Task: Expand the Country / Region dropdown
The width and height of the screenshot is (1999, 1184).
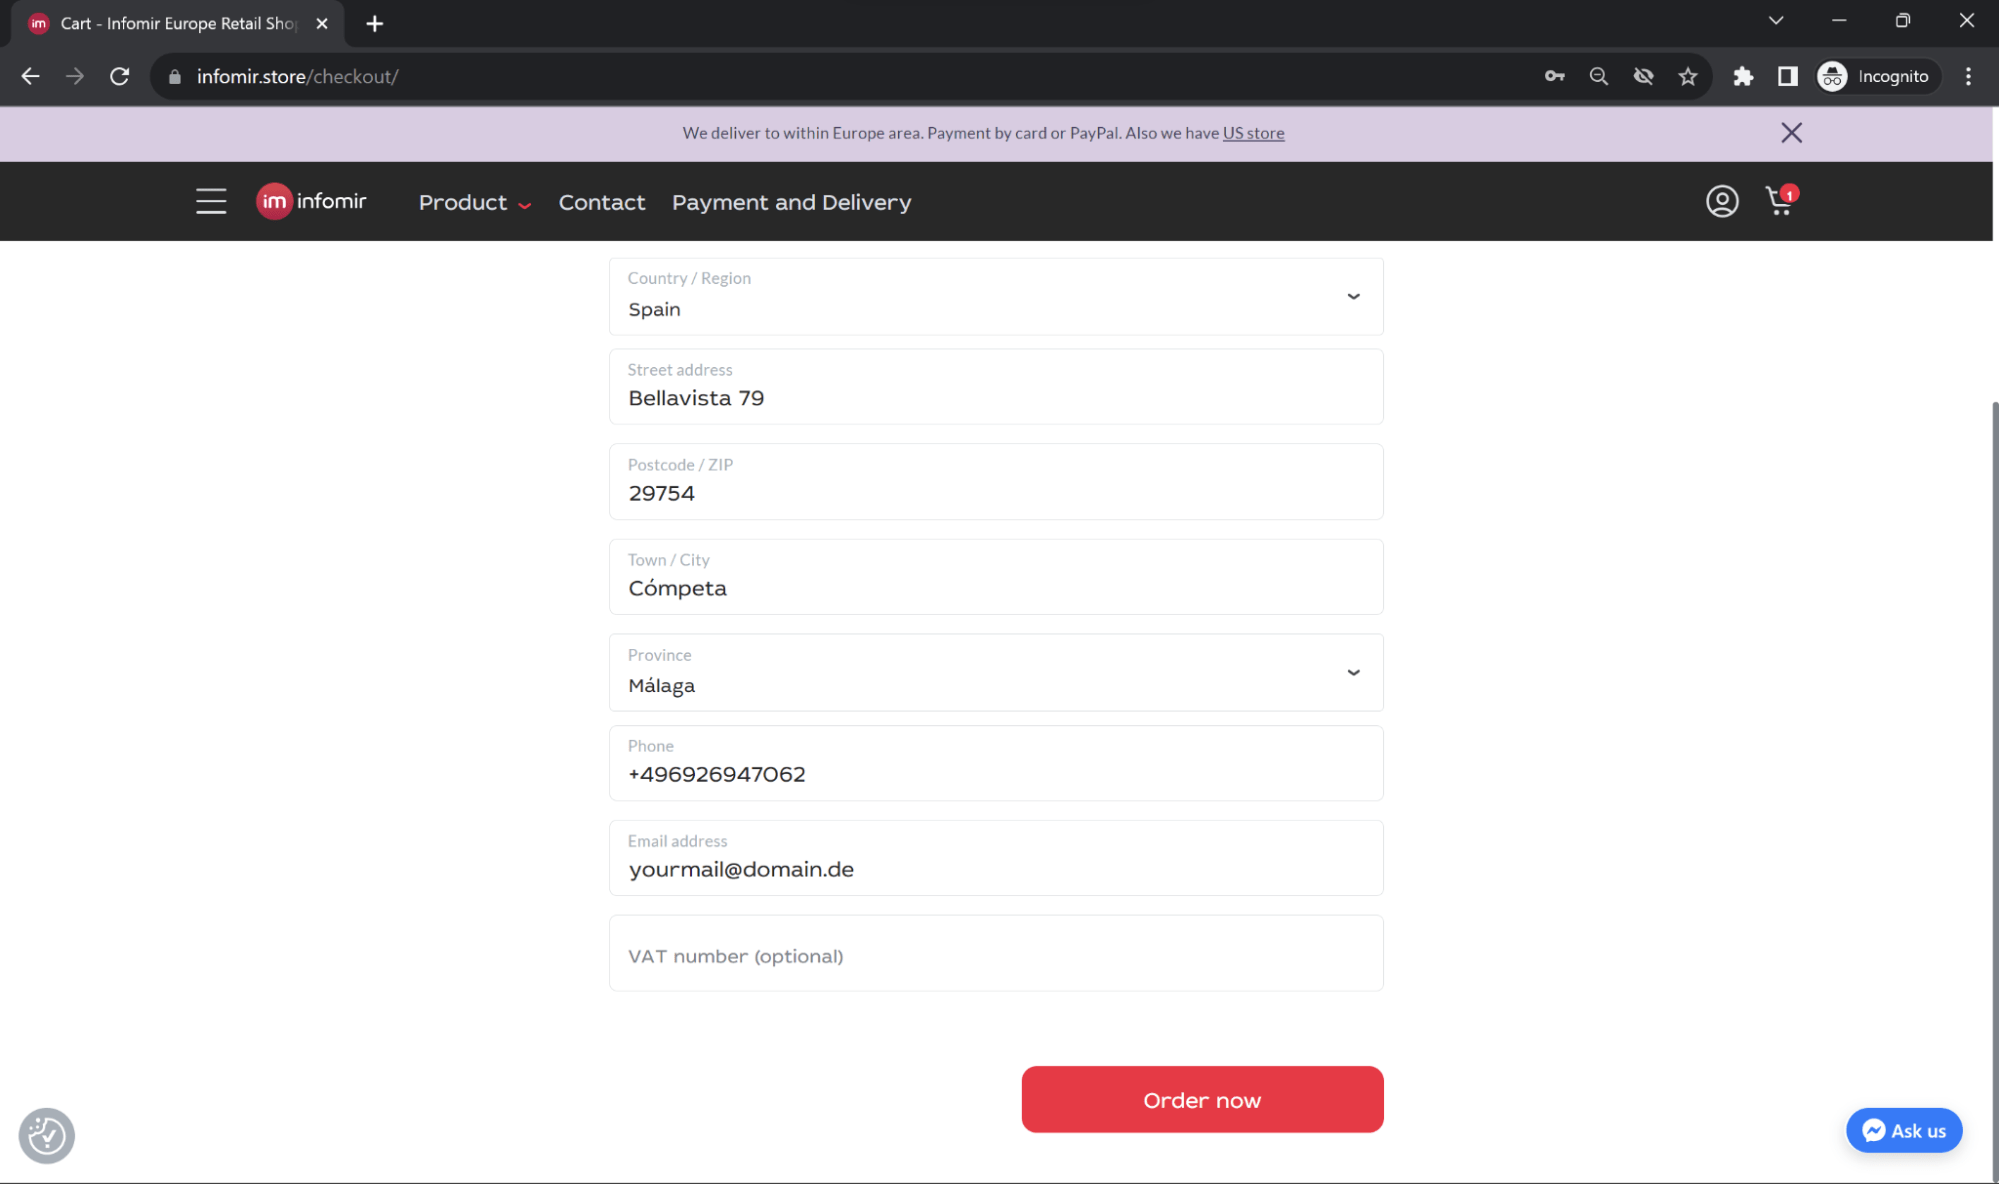Action: pos(1354,296)
